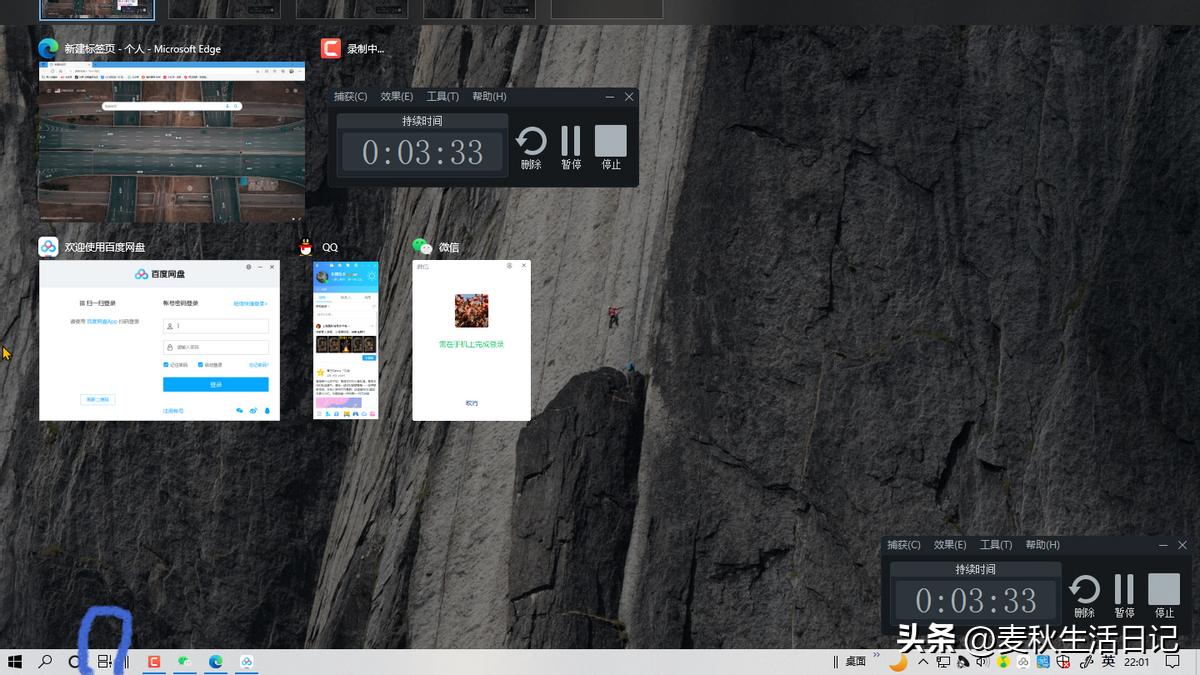Show hidden system tray icons
1200x675 pixels.
coord(922,662)
